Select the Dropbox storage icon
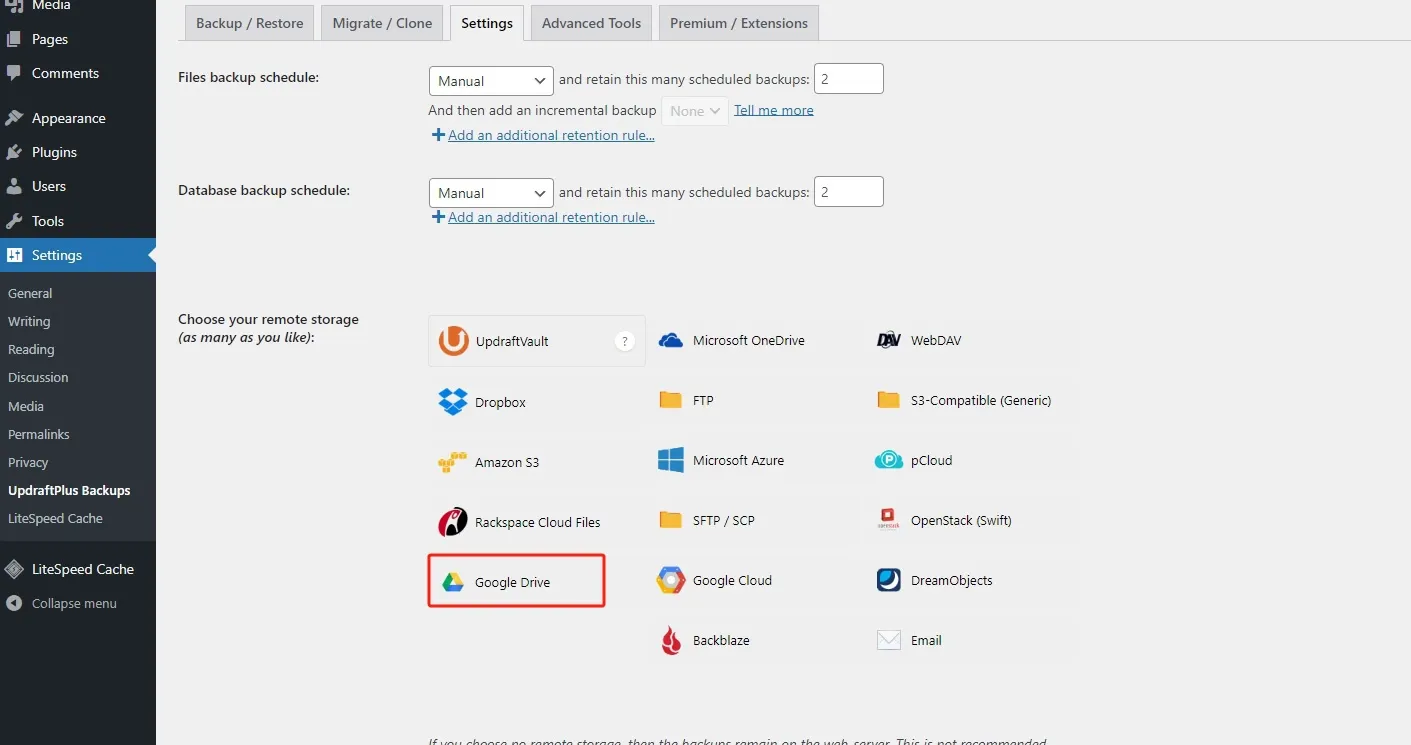This screenshot has height=745, width=1411. click(x=453, y=402)
